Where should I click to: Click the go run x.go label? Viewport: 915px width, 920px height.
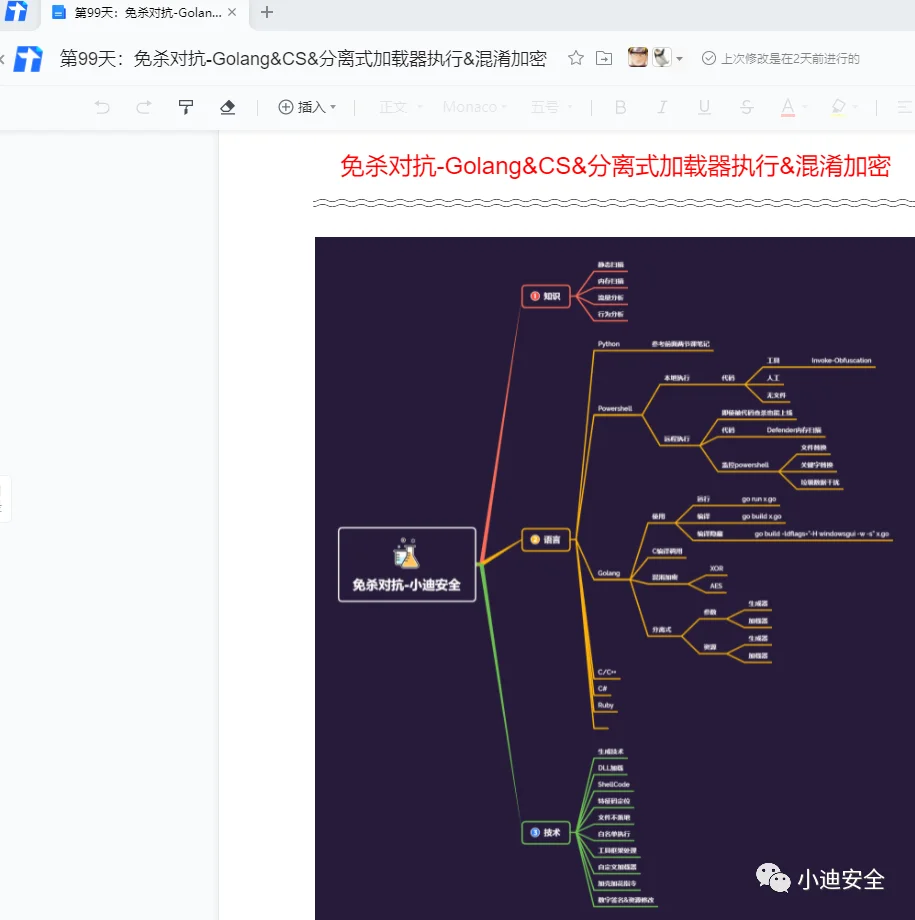click(x=758, y=499)
